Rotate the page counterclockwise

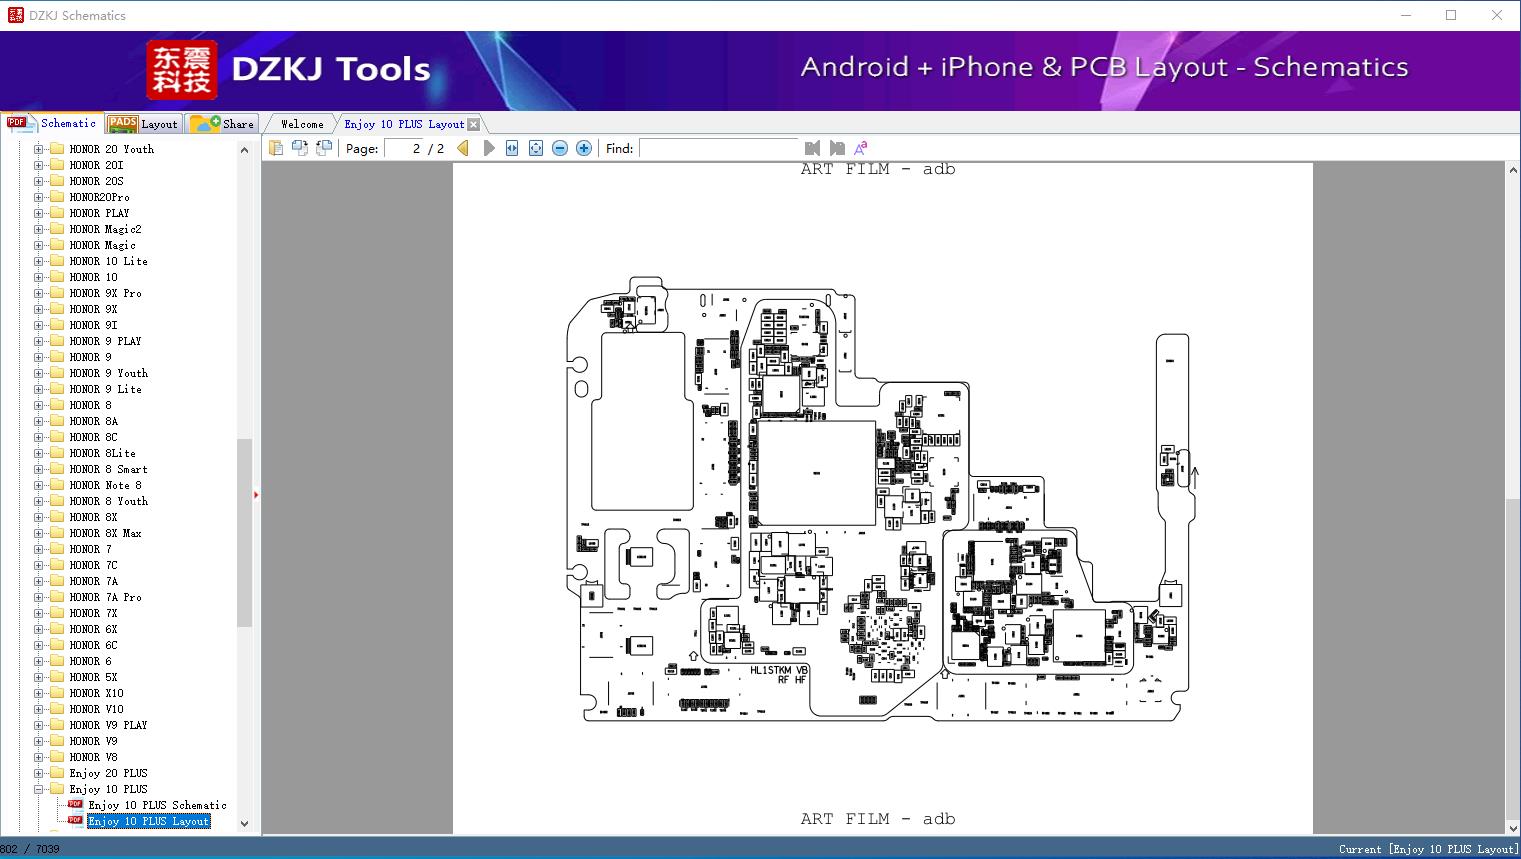pyautogui.click(x=299, y=148)
